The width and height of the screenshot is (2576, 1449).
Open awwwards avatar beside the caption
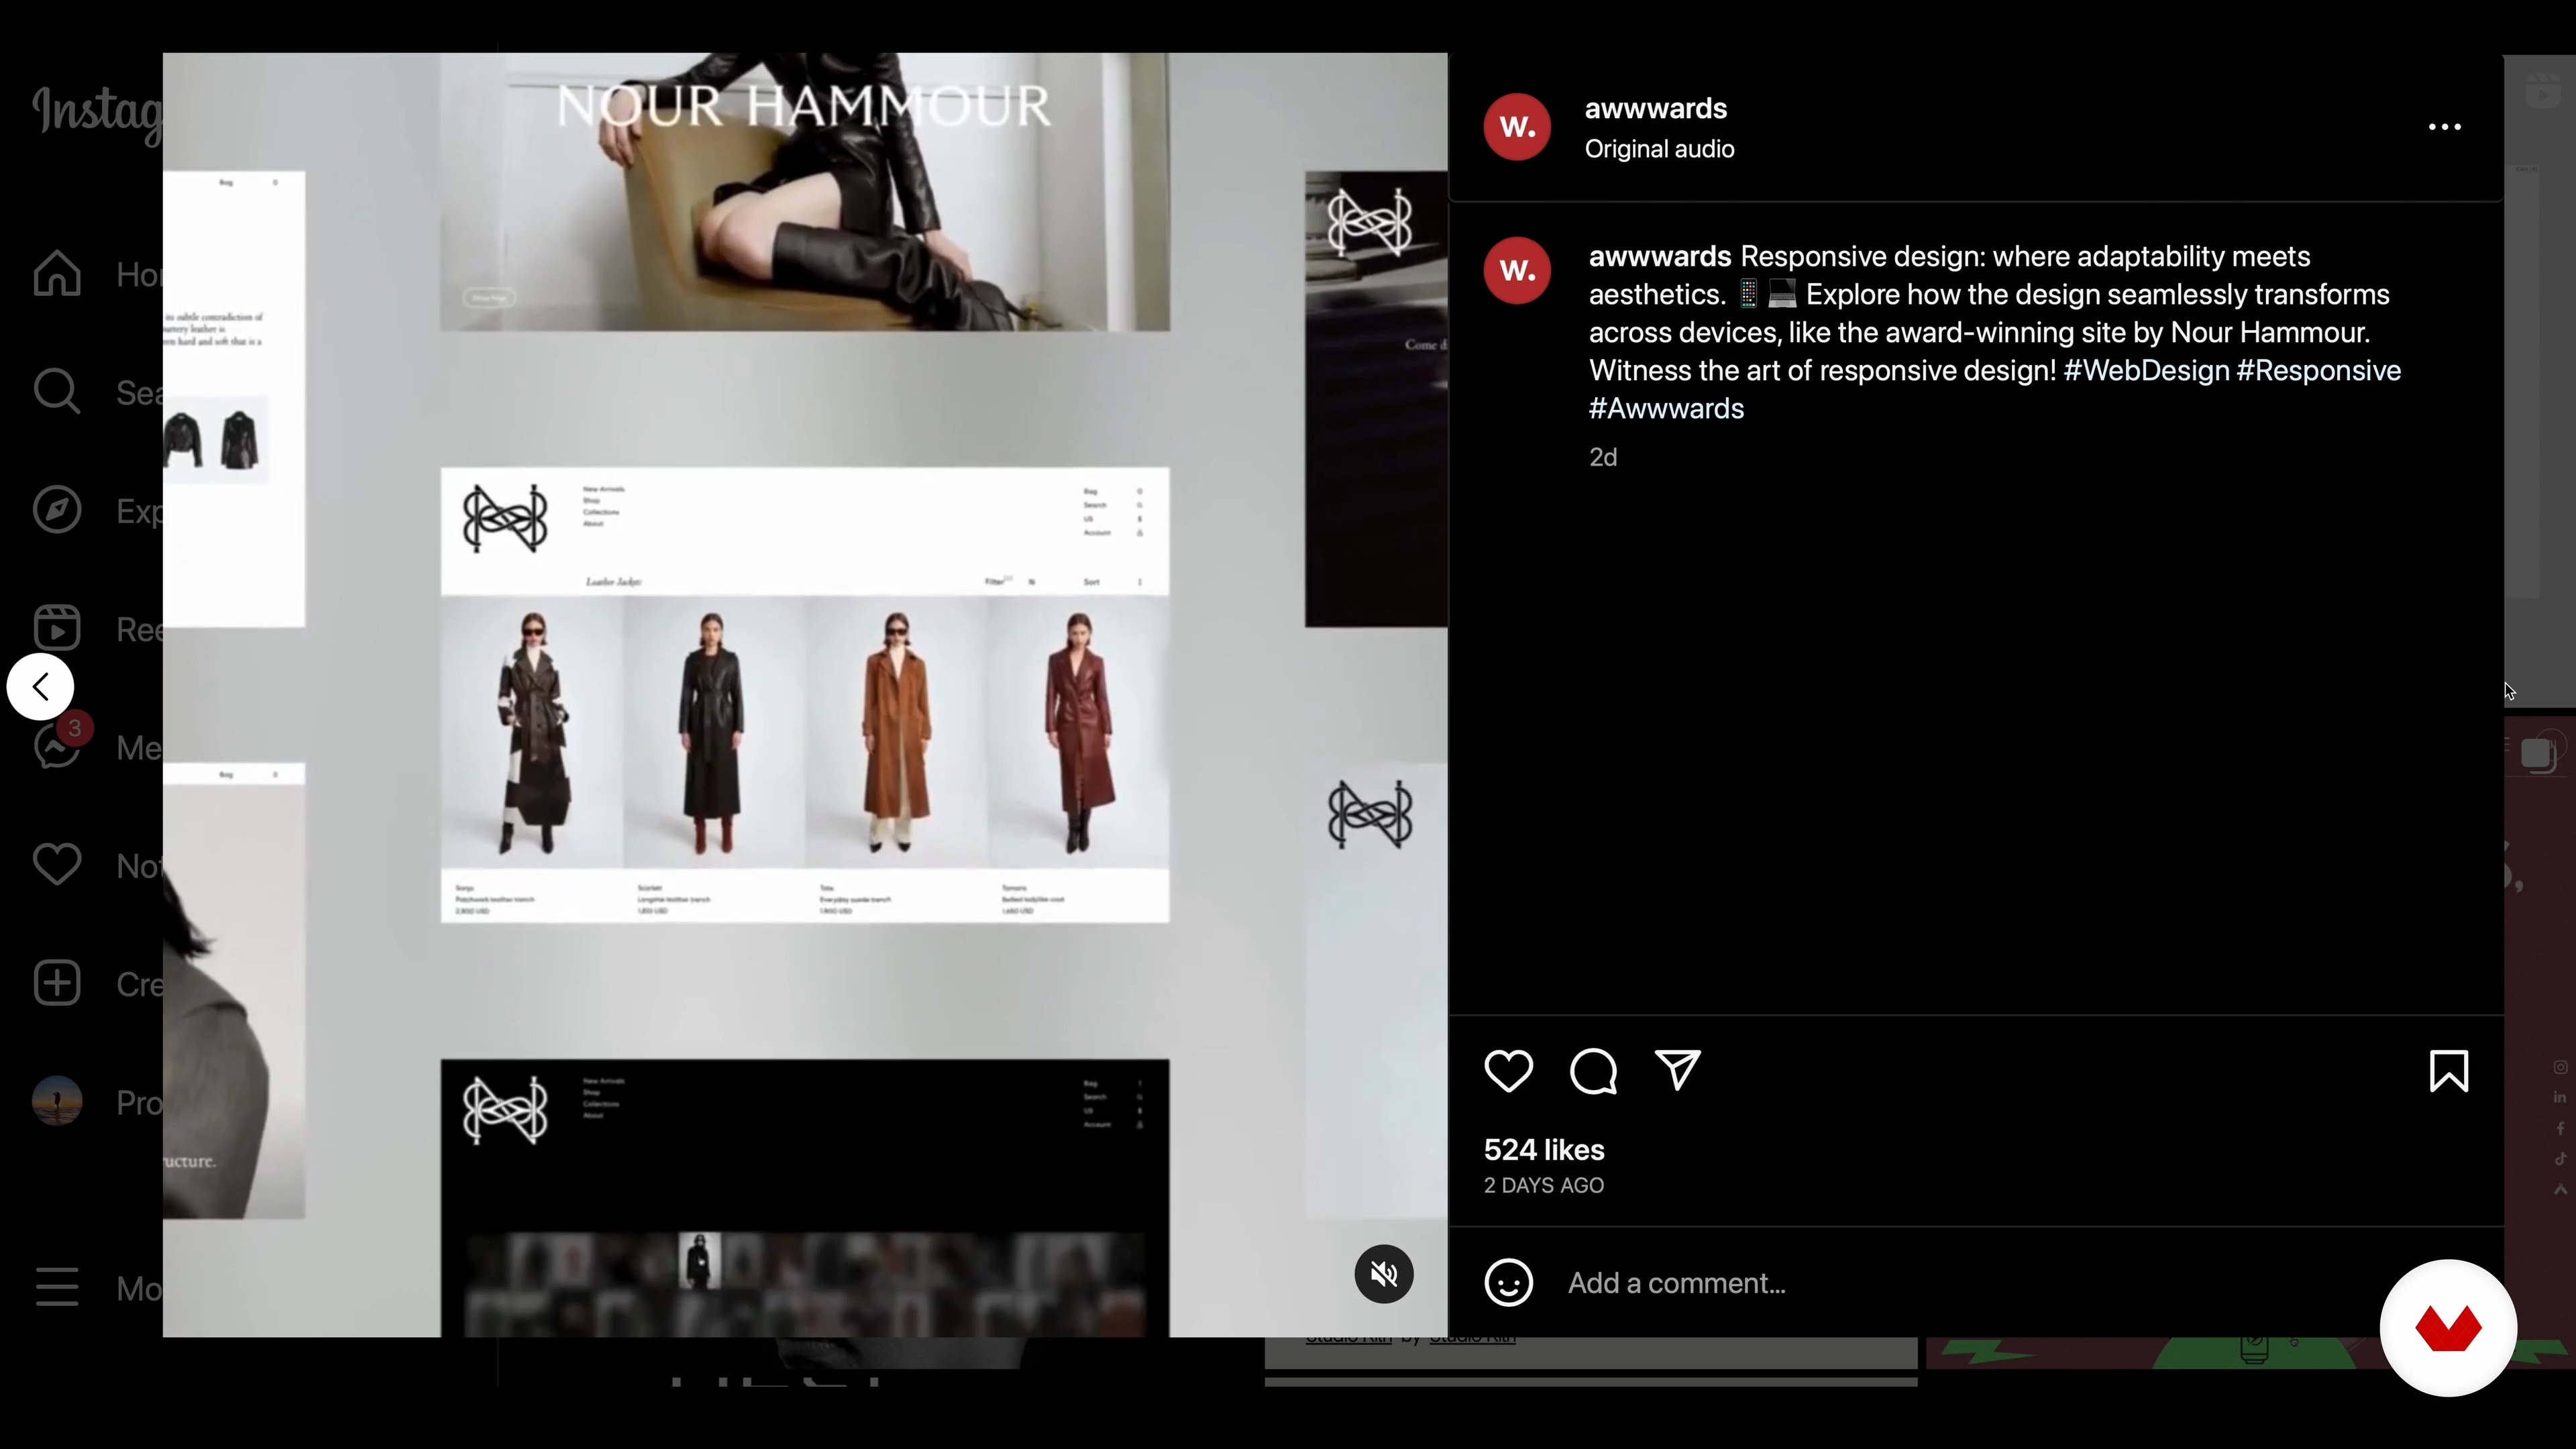[1517, 270]
